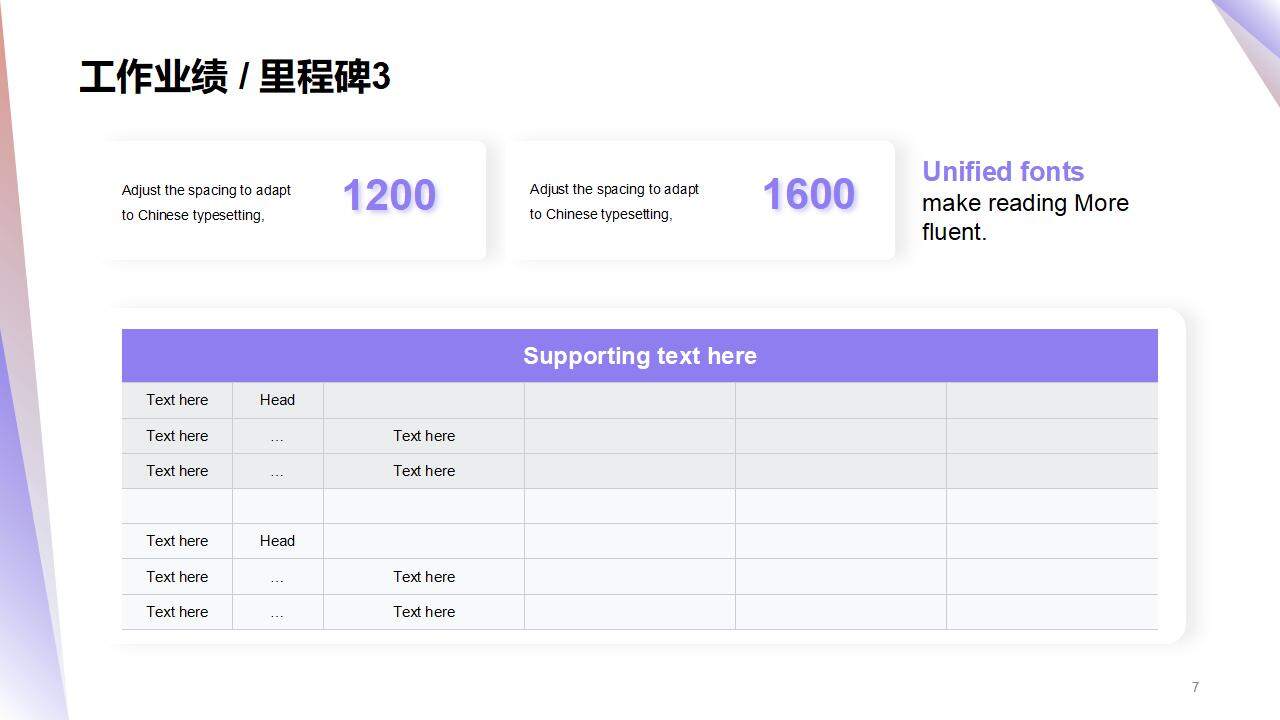The image size is (1280, 720).
Task: Select the spacing description beside 1200
Action: [207, 202]
